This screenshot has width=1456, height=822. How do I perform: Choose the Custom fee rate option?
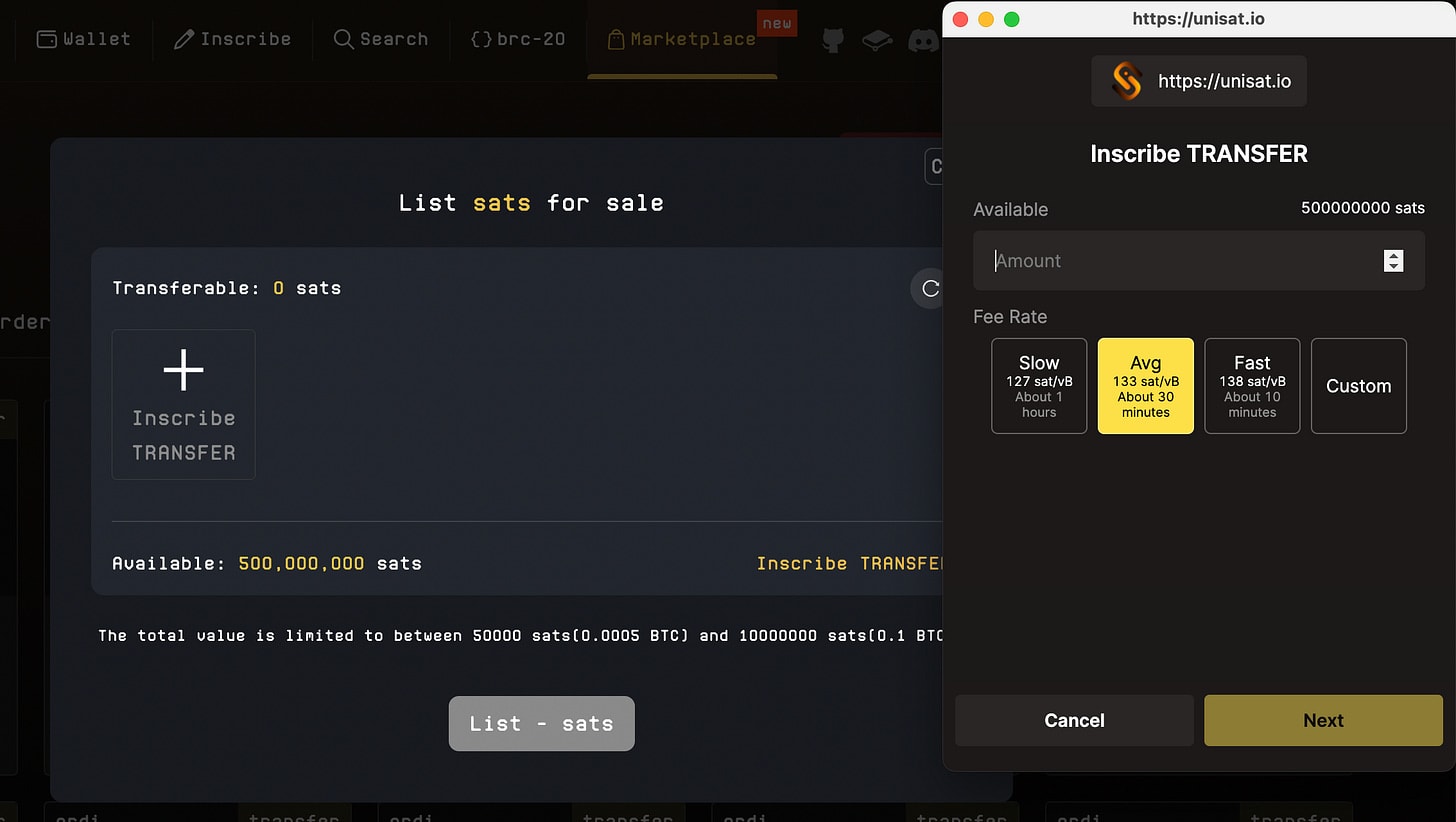[1358, 386]
